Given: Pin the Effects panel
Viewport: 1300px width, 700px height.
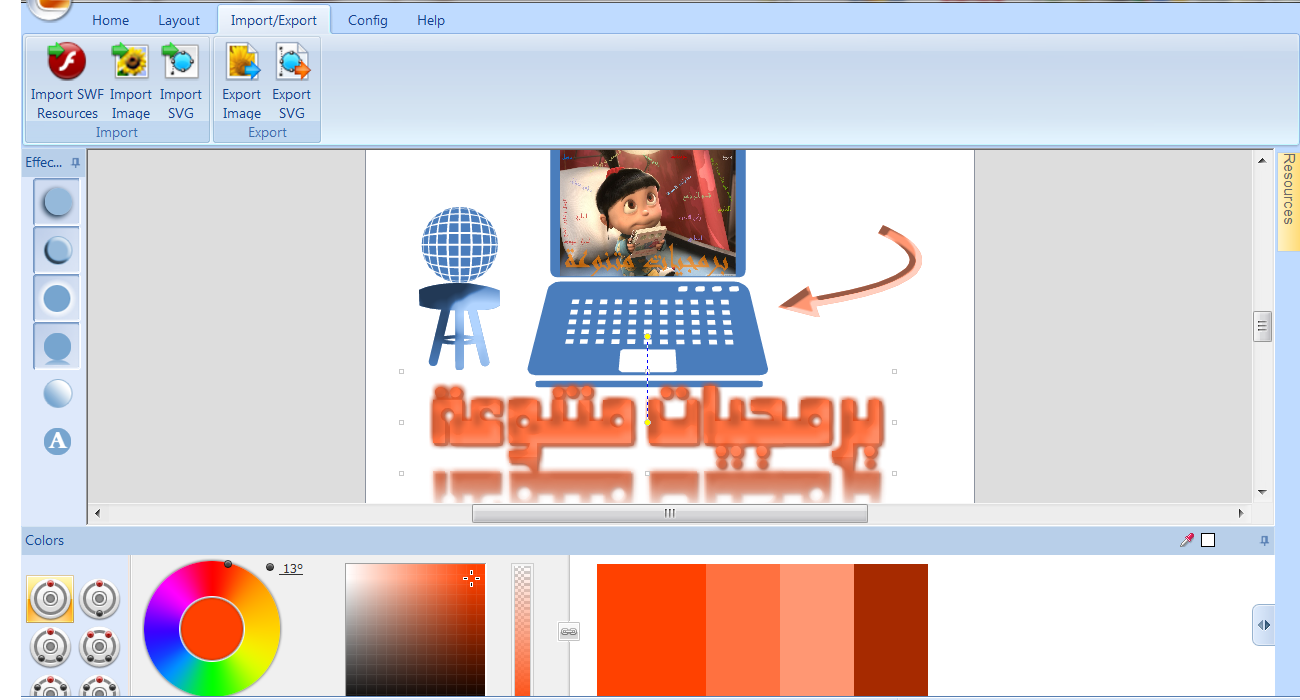Looking at the screenshot, I should point(76,162).
